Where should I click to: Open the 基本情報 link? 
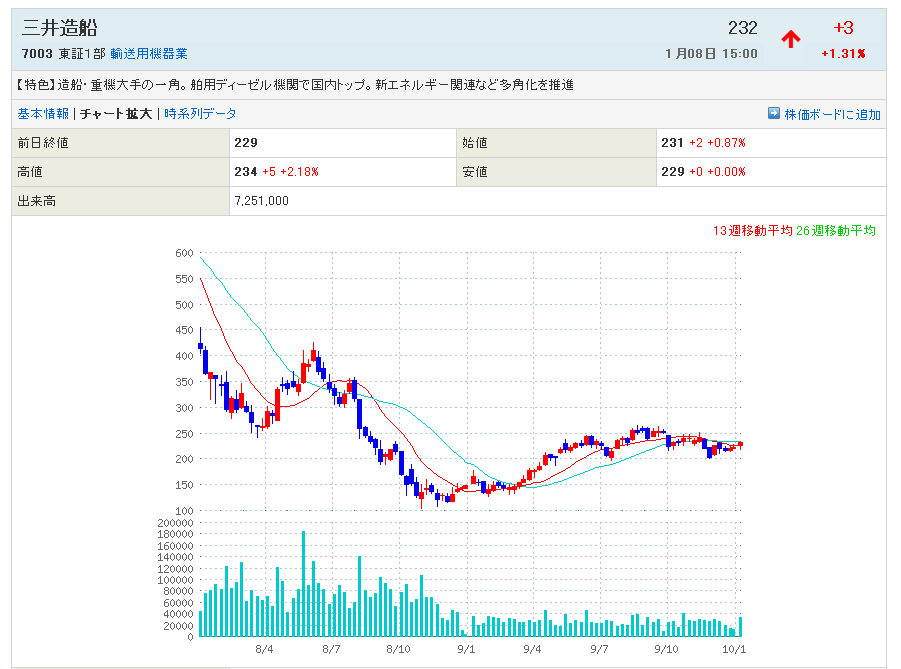coord(43,114)
